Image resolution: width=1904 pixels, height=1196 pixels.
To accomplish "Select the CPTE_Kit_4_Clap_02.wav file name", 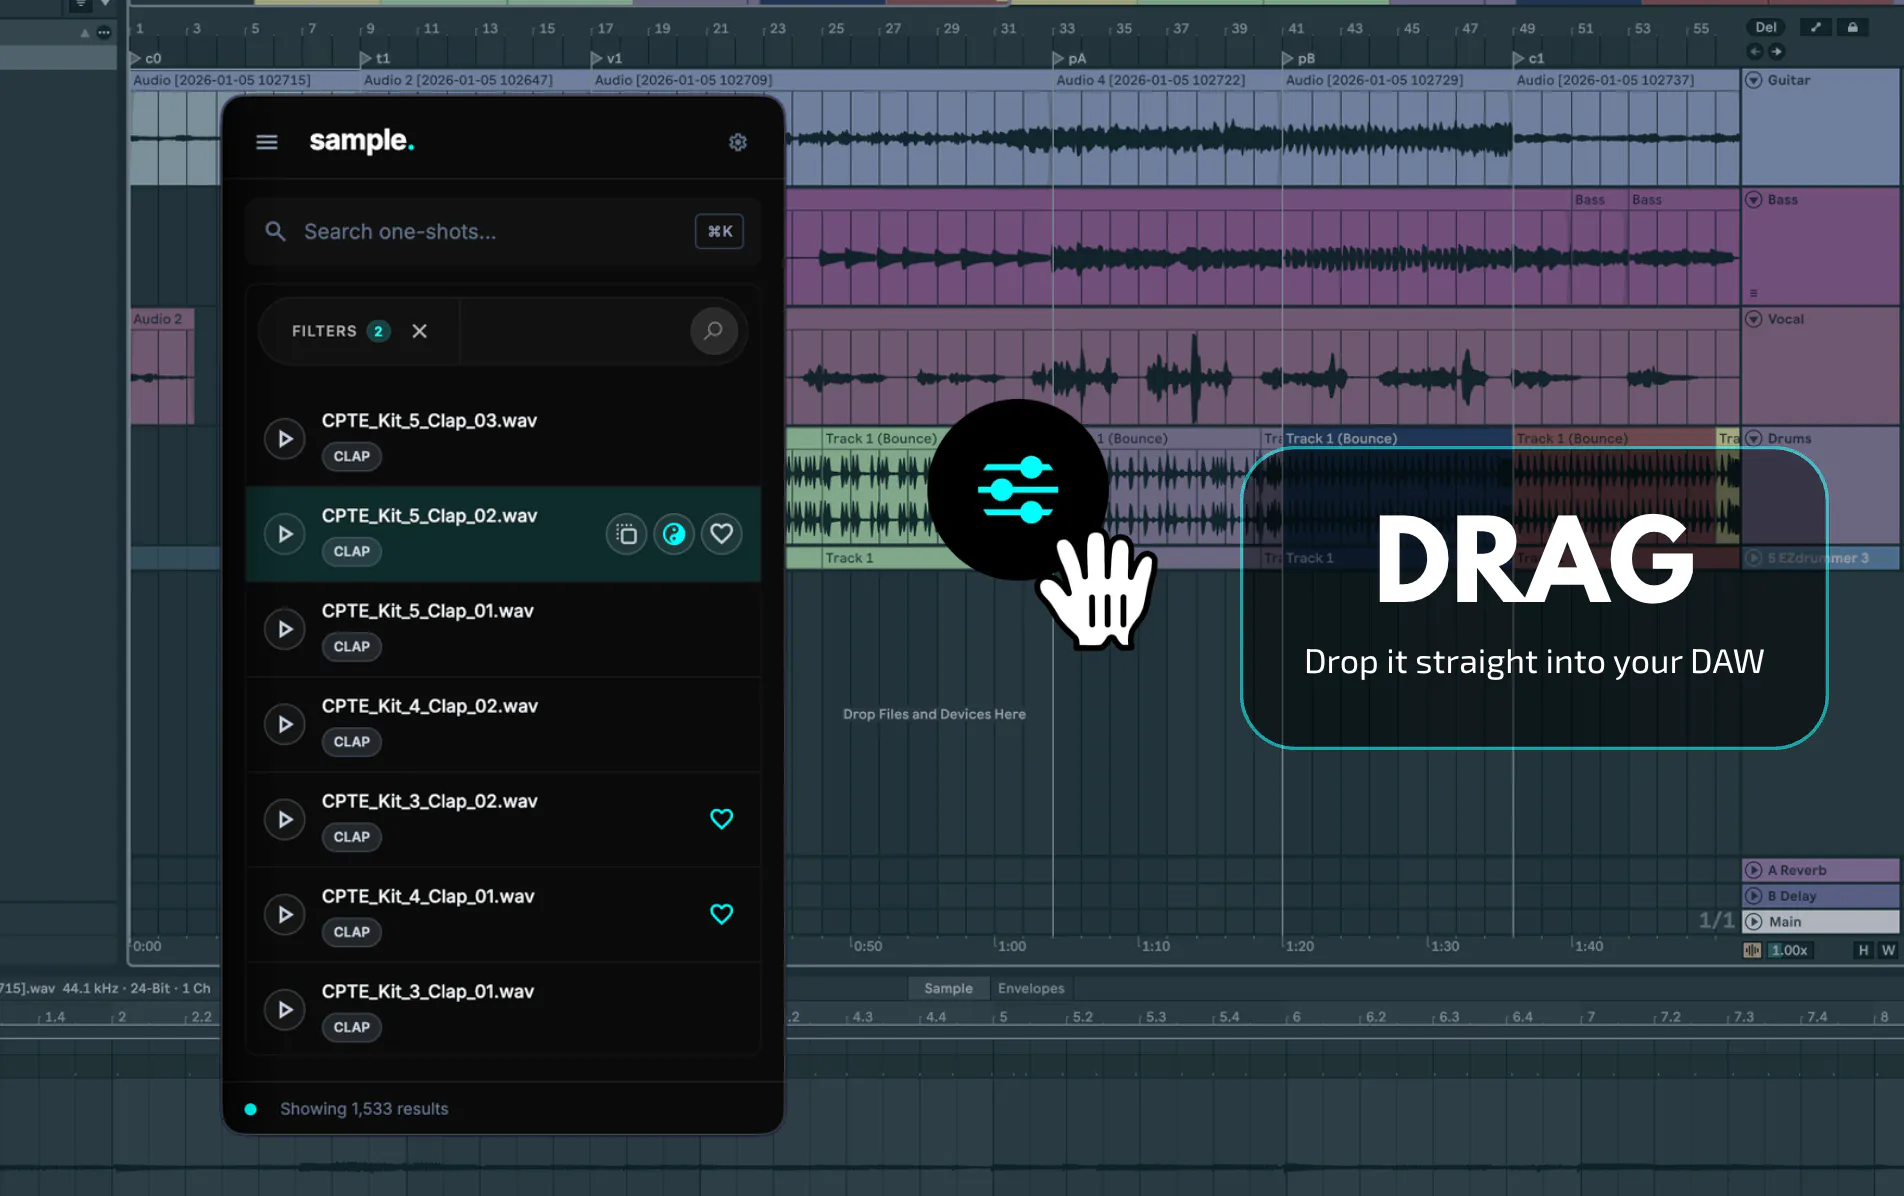I will click(429, 706).
